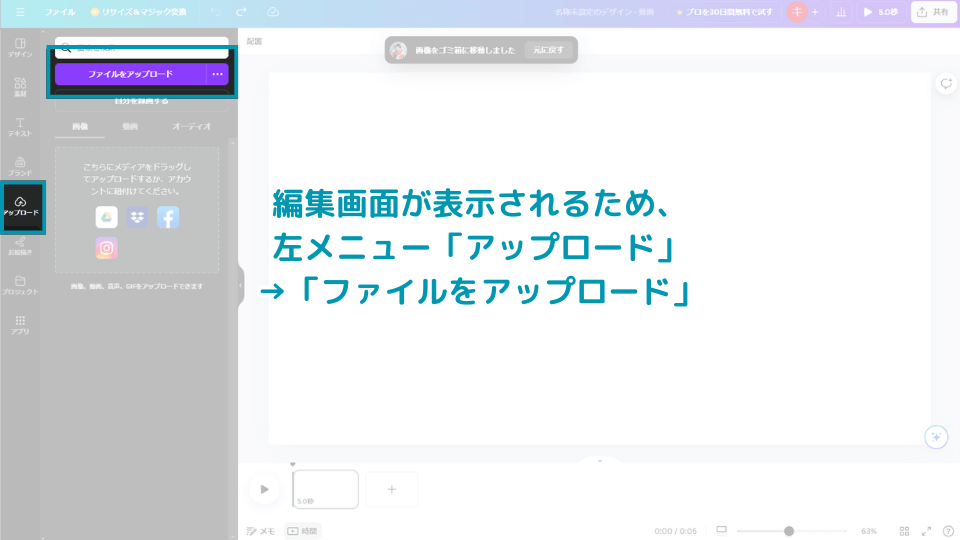960x540 pixels.
Task: Redo the last action
Action: coord(241,12)
